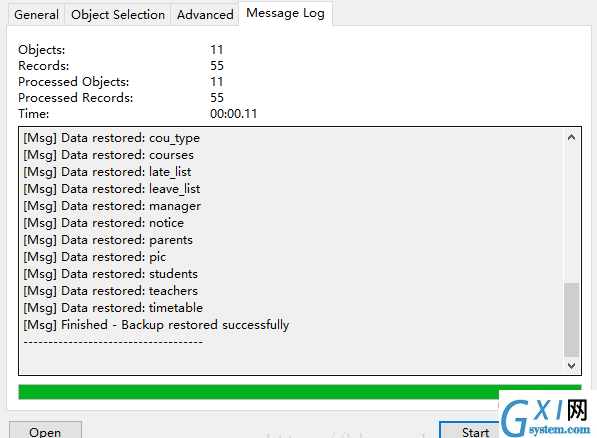Select log line 'Data restored: teachers'
597x438 pixels.
(110, 291)
